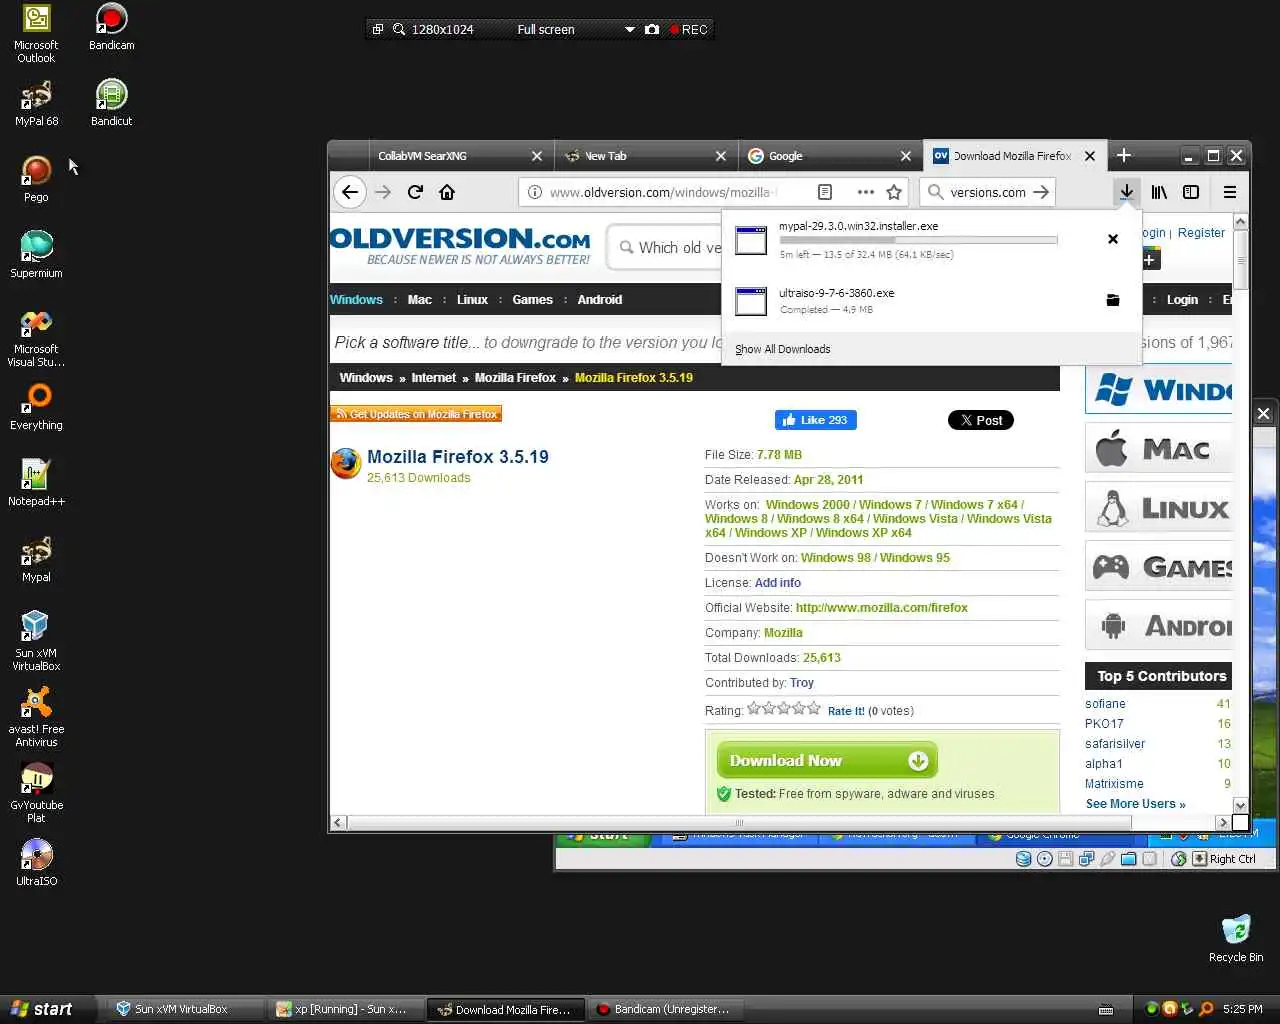The image size is (1280, 1024).
Task: Click the search go arrow beside versions.com
Action: (1041, 192)
